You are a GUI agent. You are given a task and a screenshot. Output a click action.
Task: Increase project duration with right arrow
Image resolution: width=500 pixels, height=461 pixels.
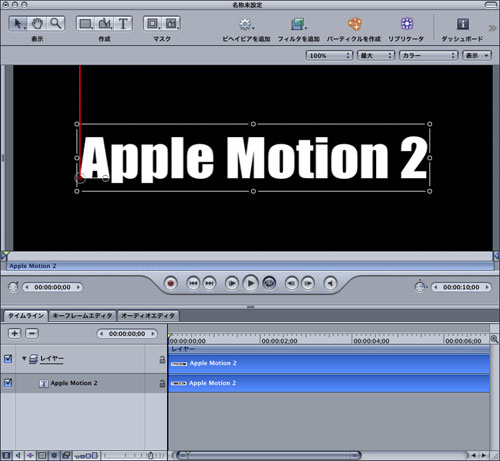[x=487, y=287]
